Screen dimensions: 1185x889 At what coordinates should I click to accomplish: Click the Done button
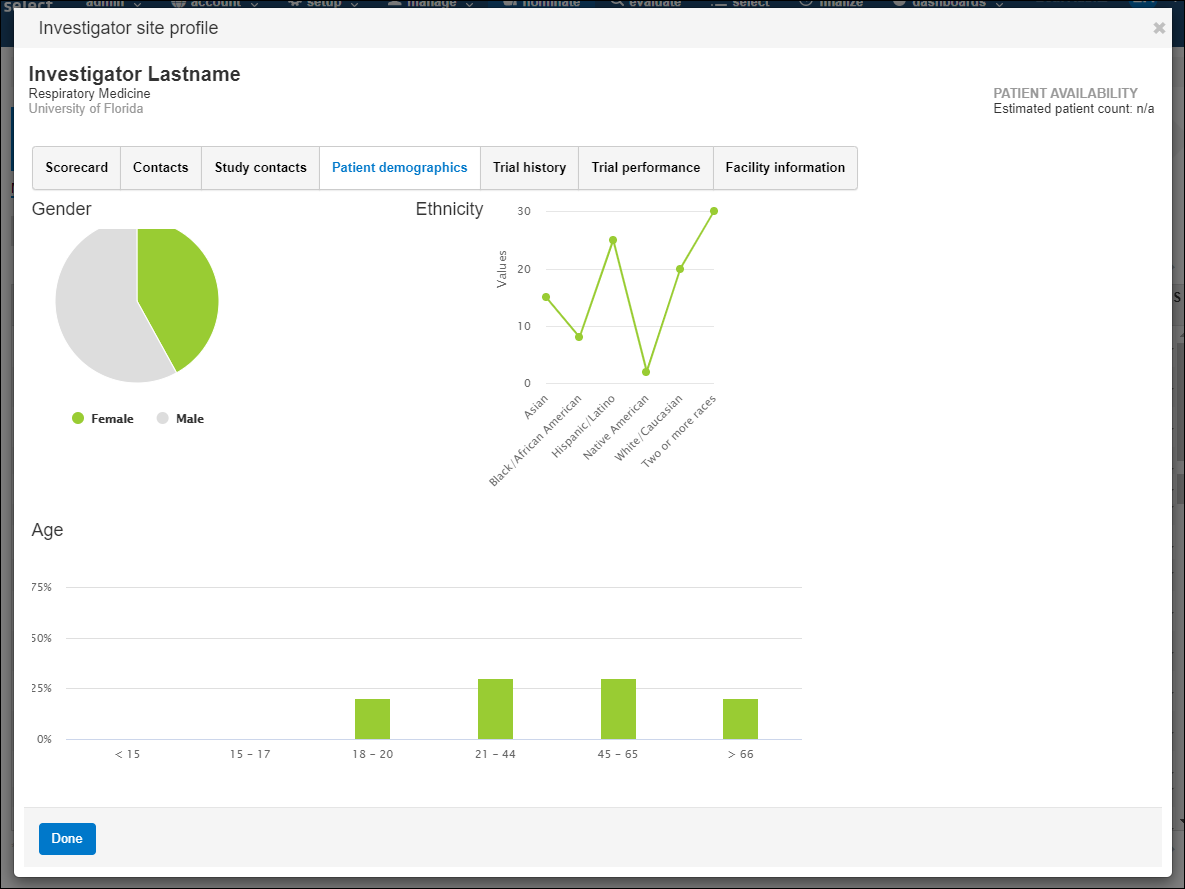click(x=67, y=838)
